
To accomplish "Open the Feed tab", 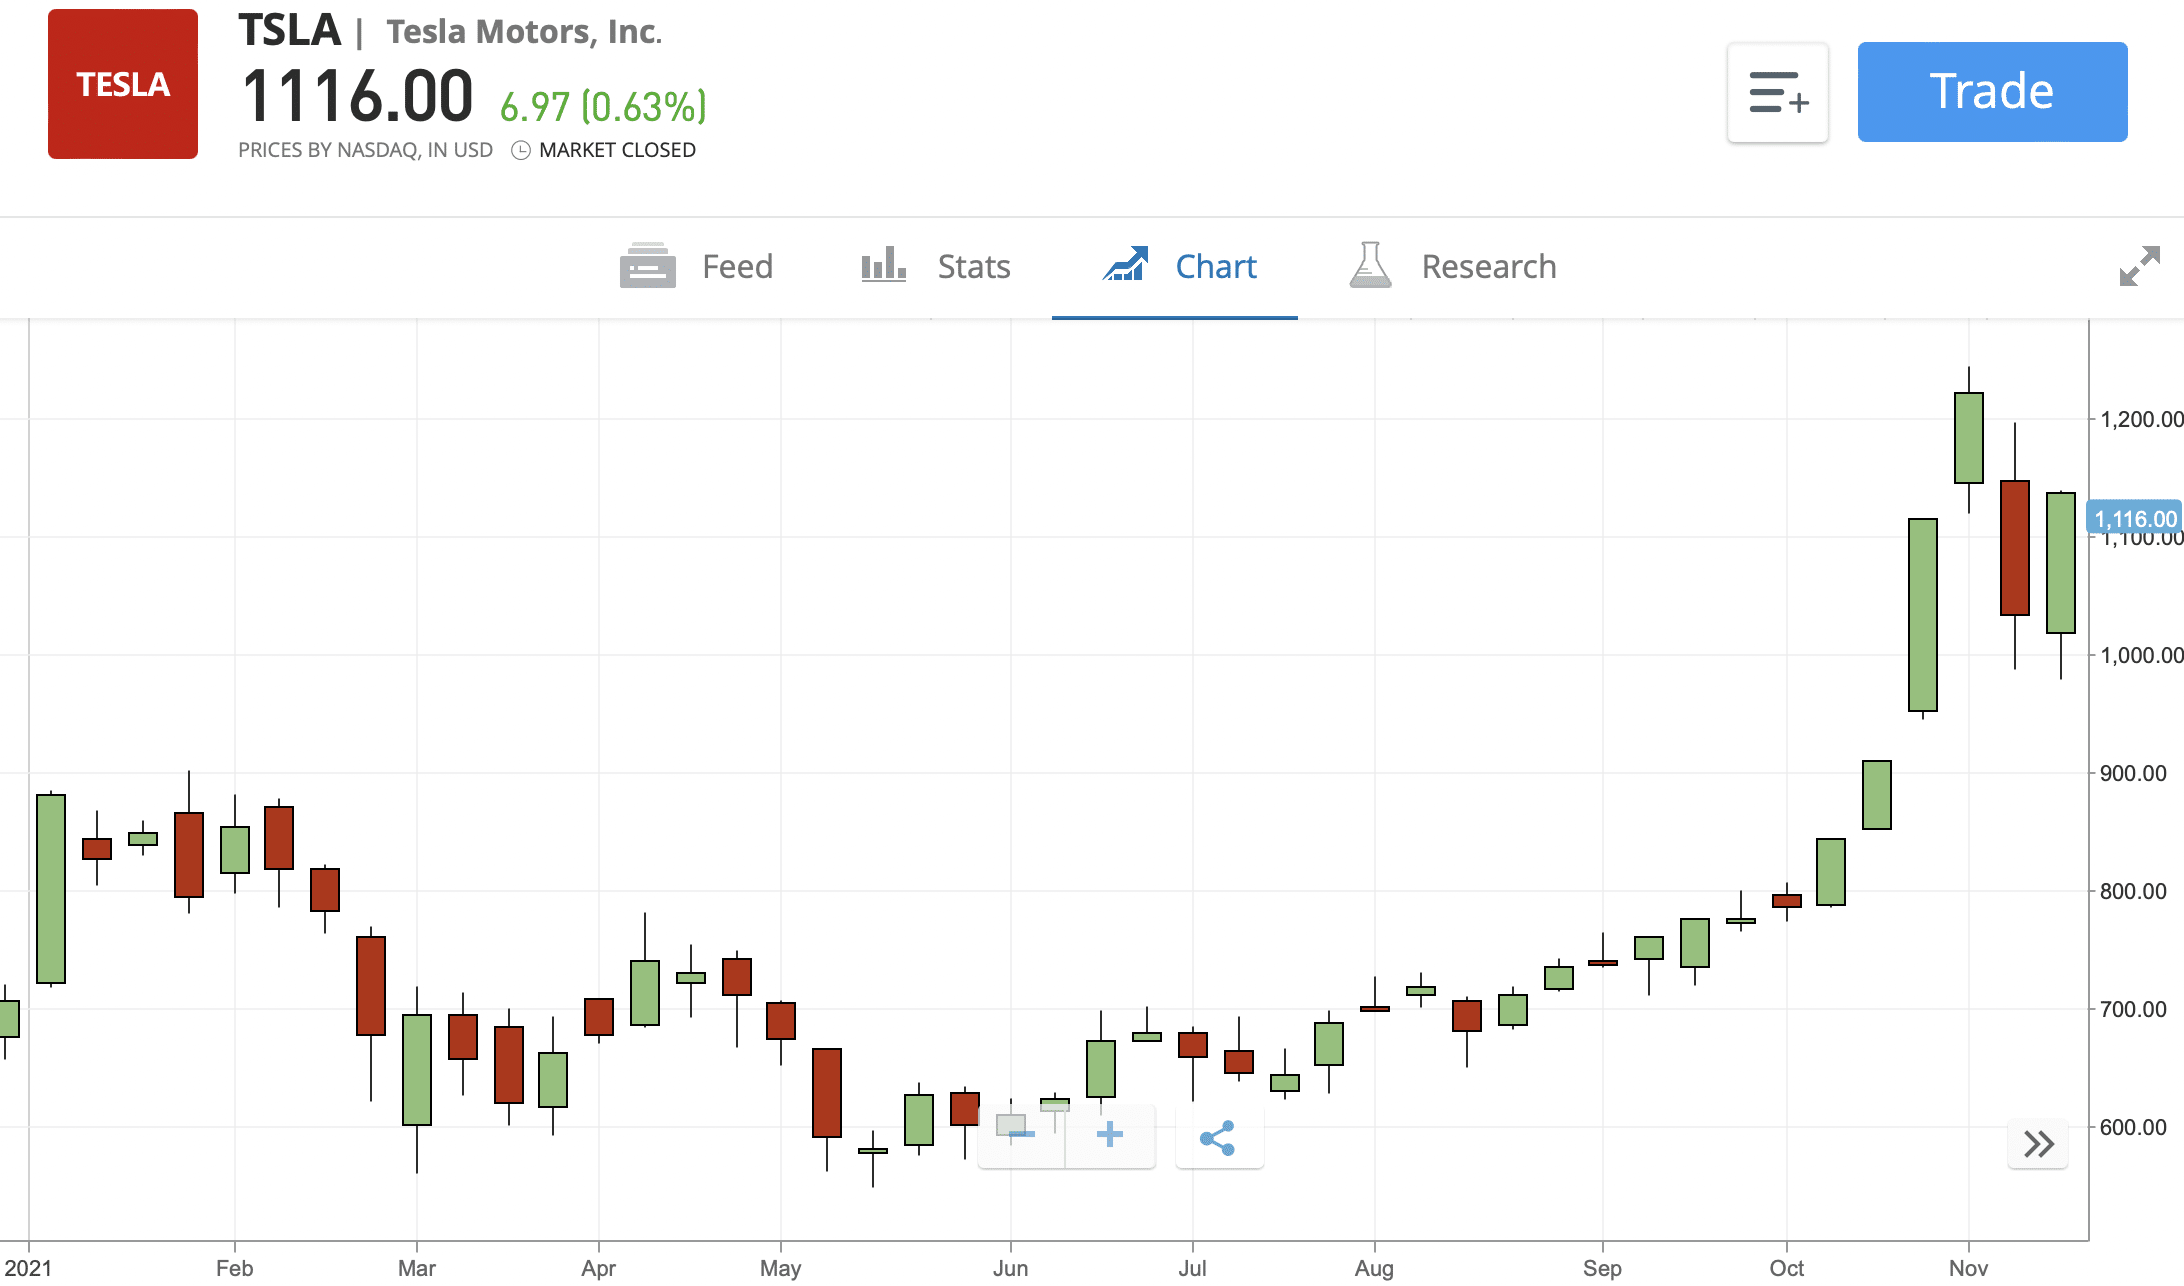I will tap(696, 267).
